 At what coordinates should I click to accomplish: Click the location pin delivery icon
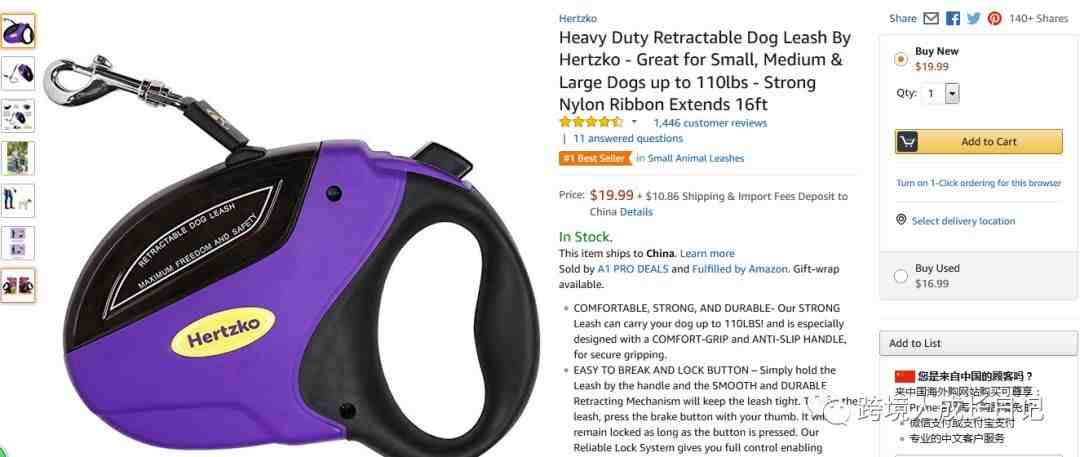[x=901, y=220]
